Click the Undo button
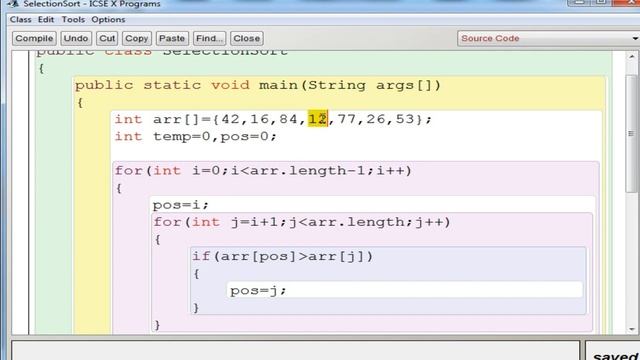 coord(76,38)
